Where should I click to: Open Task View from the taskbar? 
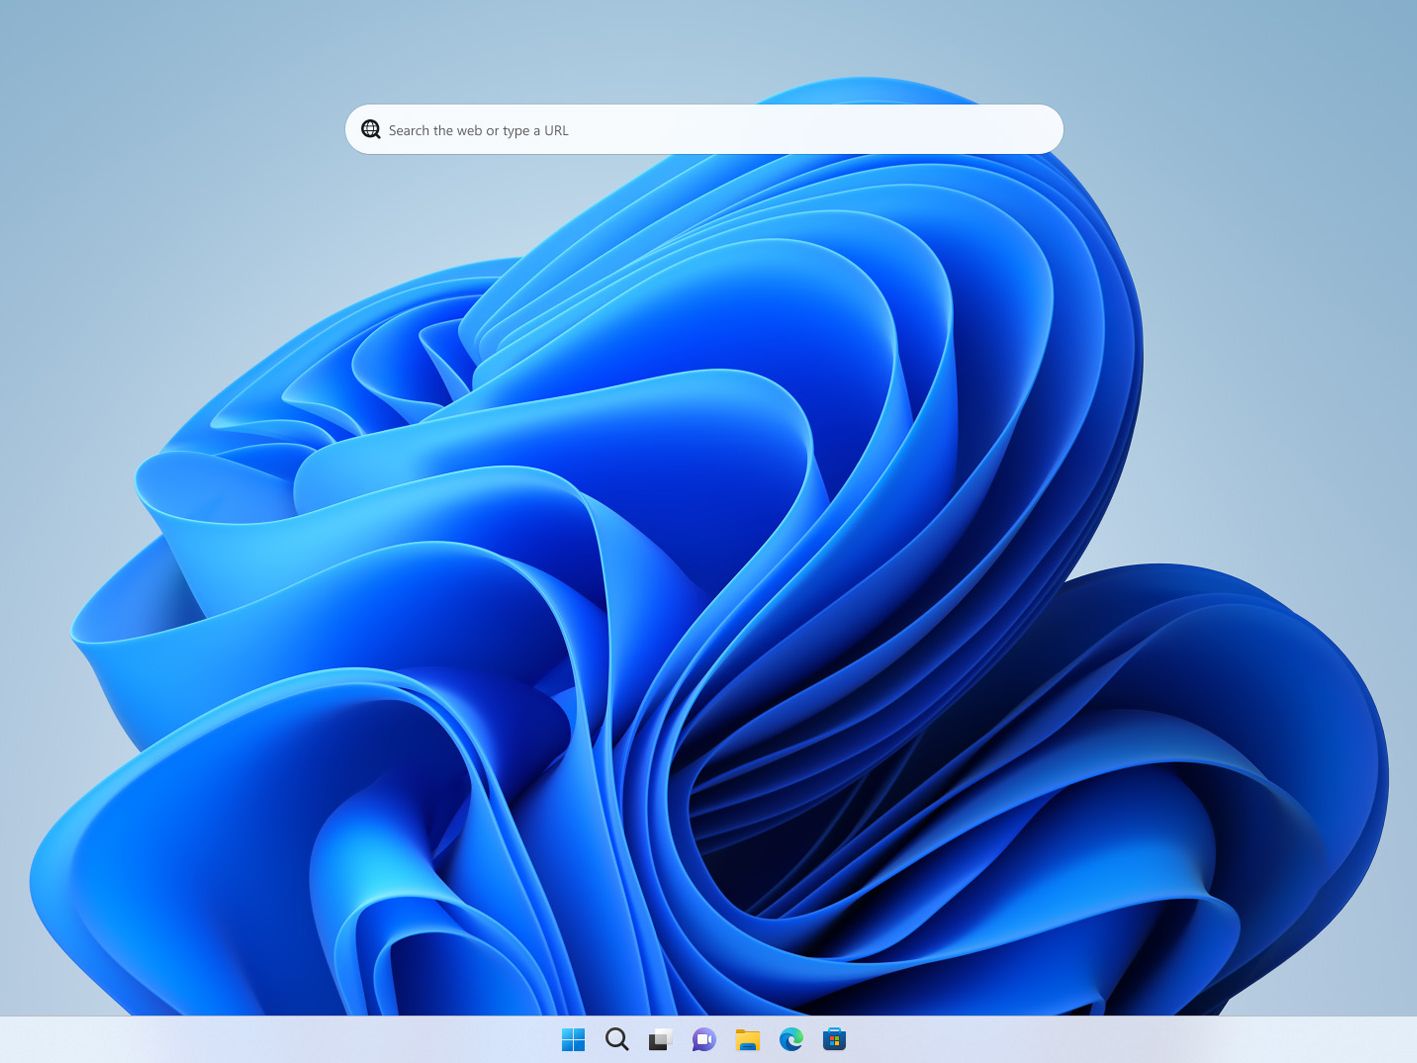660,1040
